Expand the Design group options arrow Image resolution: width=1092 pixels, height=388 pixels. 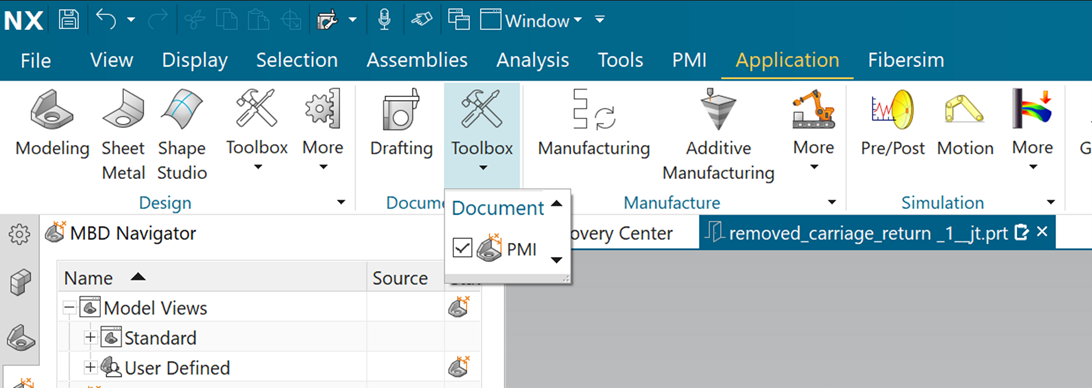coord(341,203)
